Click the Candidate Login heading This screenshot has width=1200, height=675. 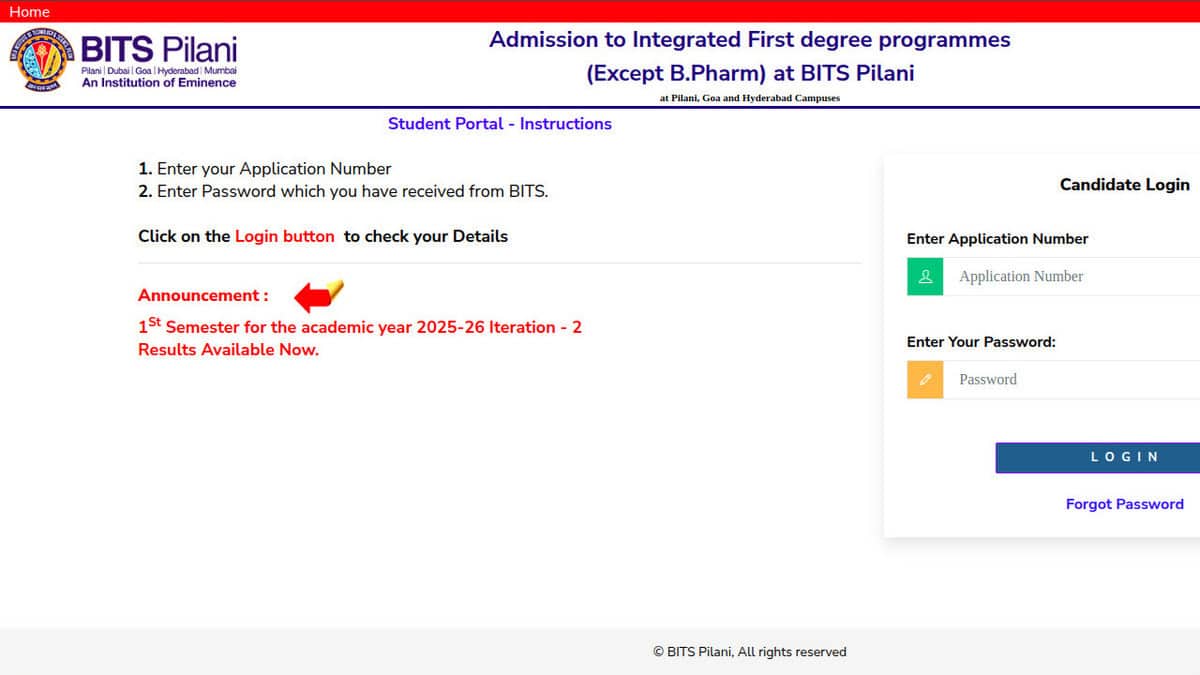click(1124, 184)
